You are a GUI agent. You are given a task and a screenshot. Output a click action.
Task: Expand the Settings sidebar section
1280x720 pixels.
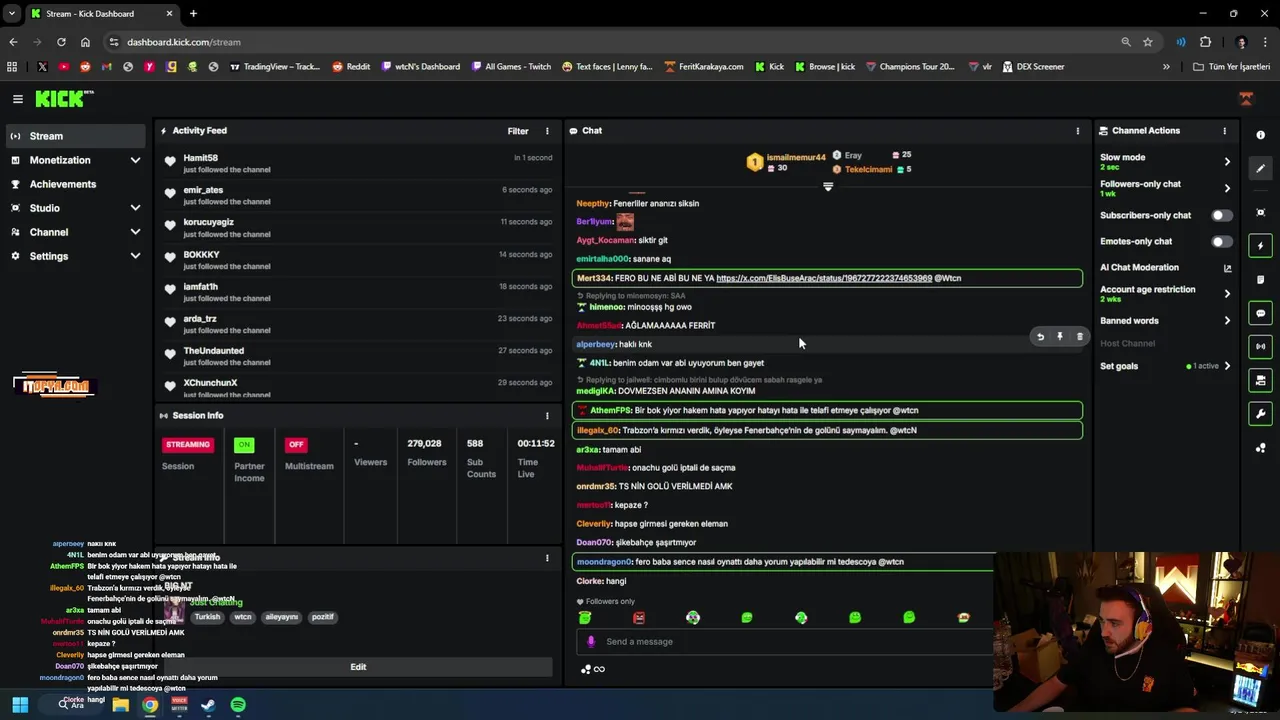(x=135, y=256)
